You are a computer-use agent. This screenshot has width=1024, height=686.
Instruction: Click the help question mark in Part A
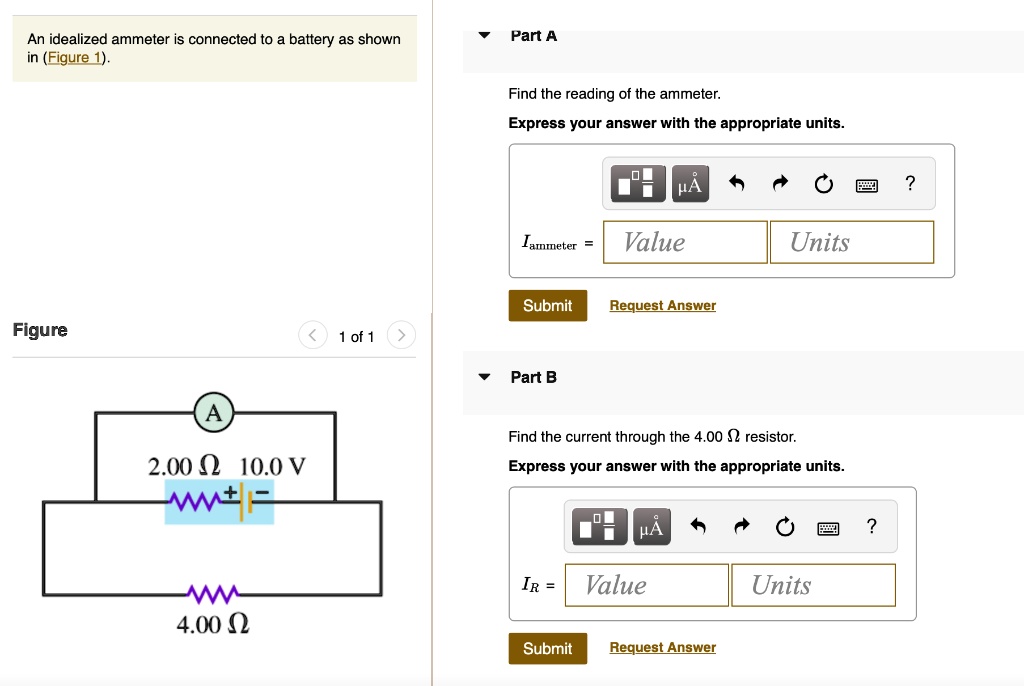click(909, 184)
